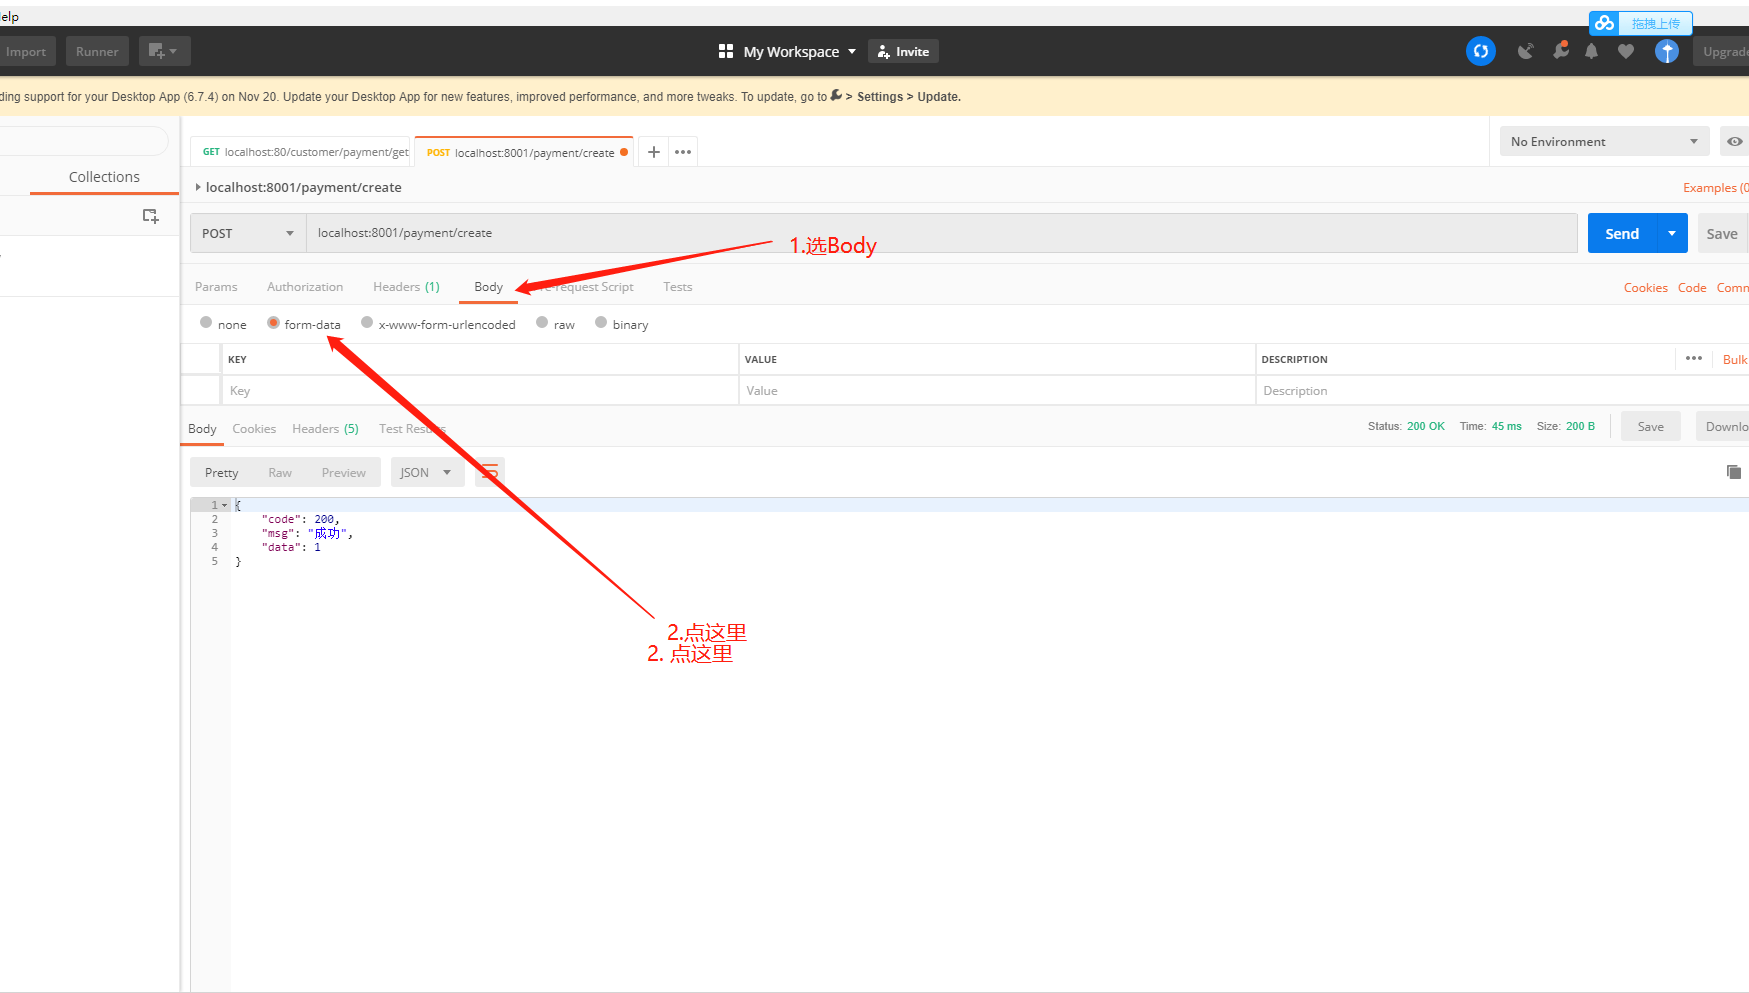Click the response Save button

[x=1651, y=426]
